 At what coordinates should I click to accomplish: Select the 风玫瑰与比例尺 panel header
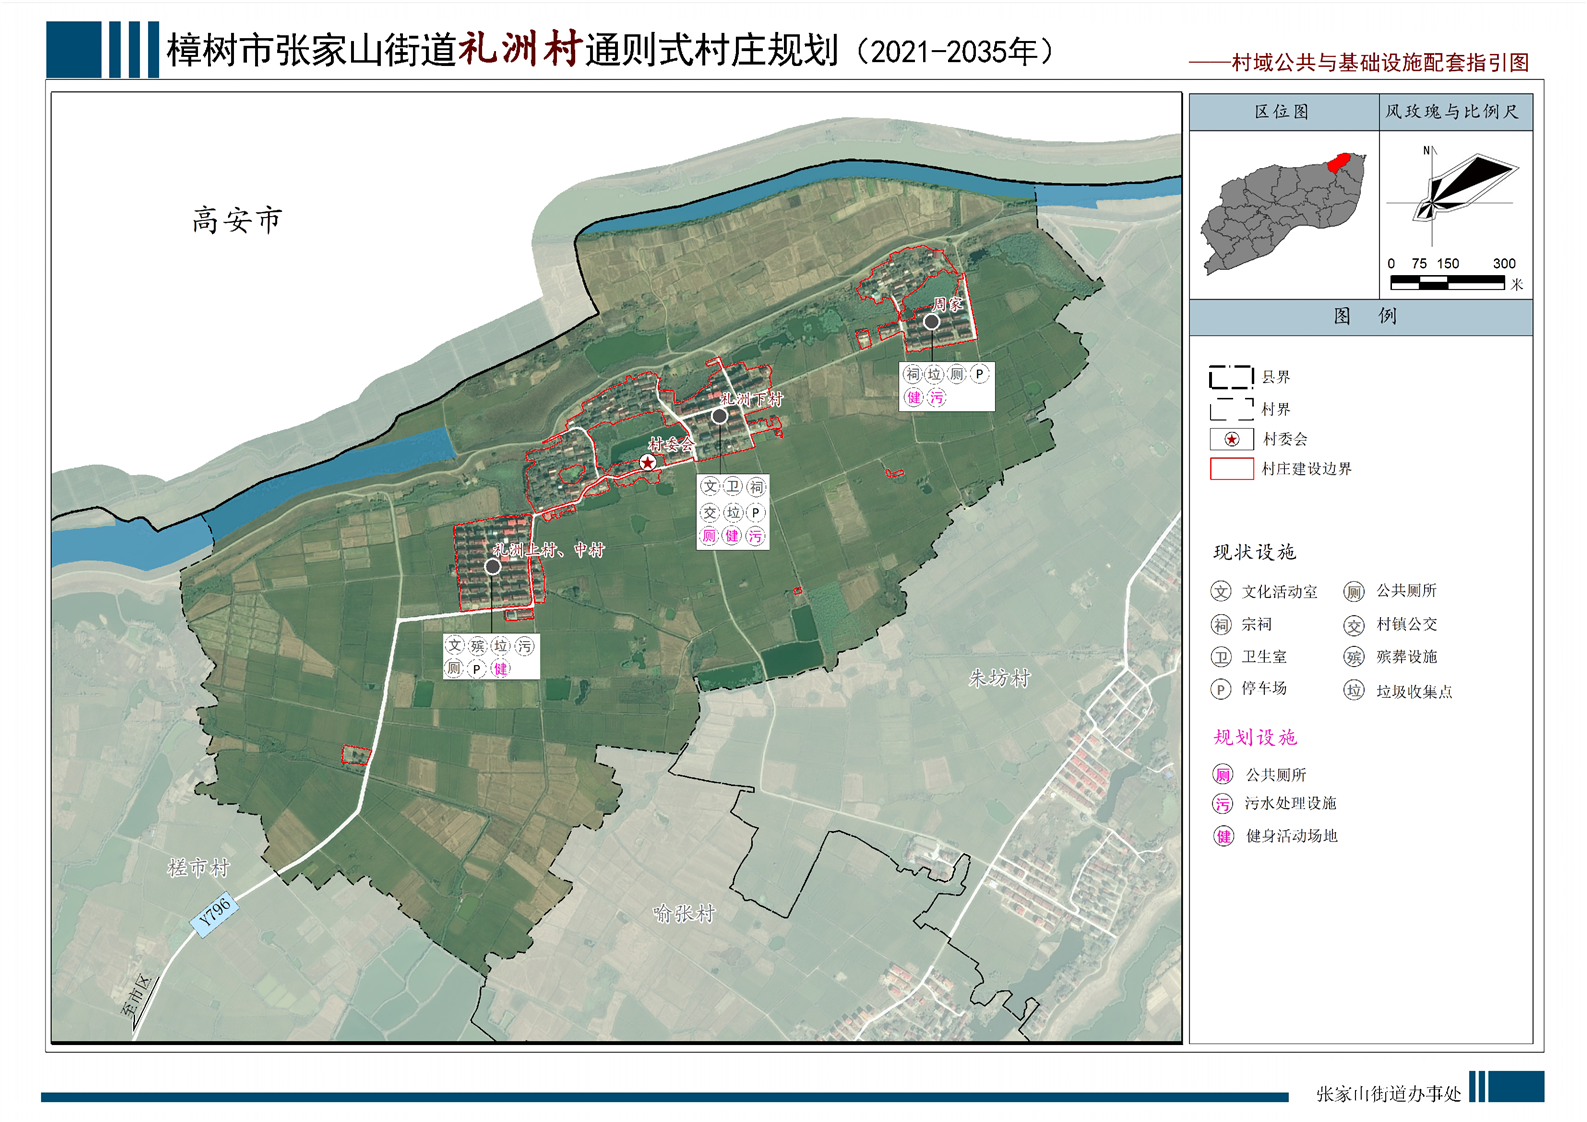click(x=1453, y=112)
